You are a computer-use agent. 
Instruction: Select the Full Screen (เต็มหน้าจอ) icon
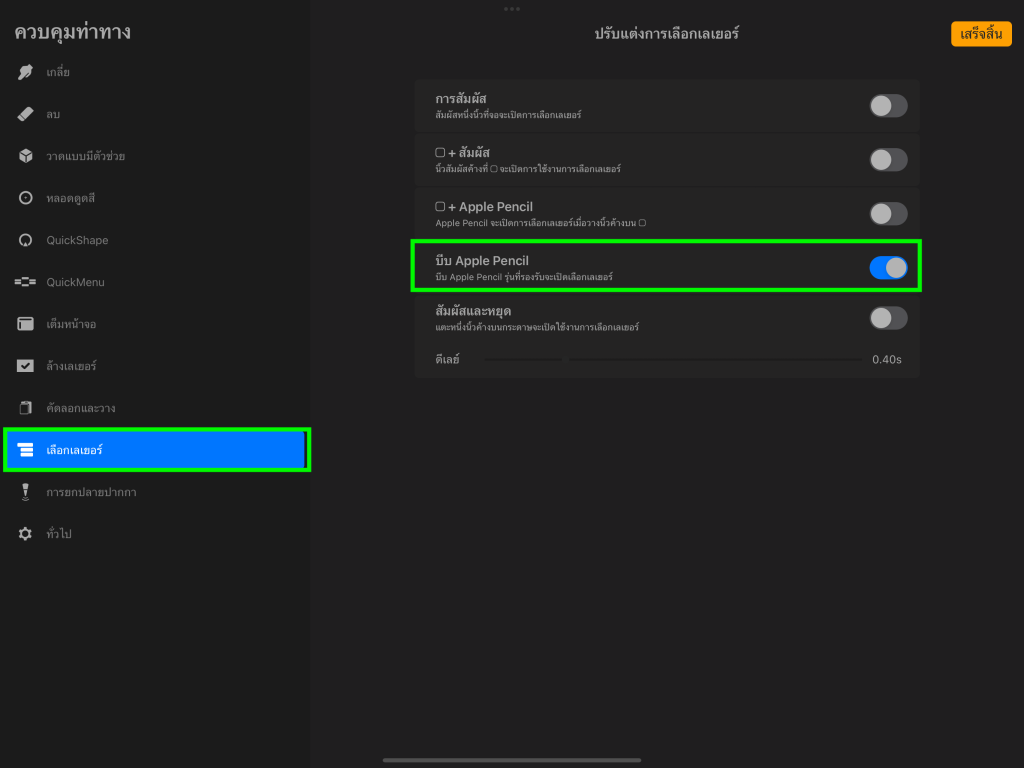coord(26,324)
